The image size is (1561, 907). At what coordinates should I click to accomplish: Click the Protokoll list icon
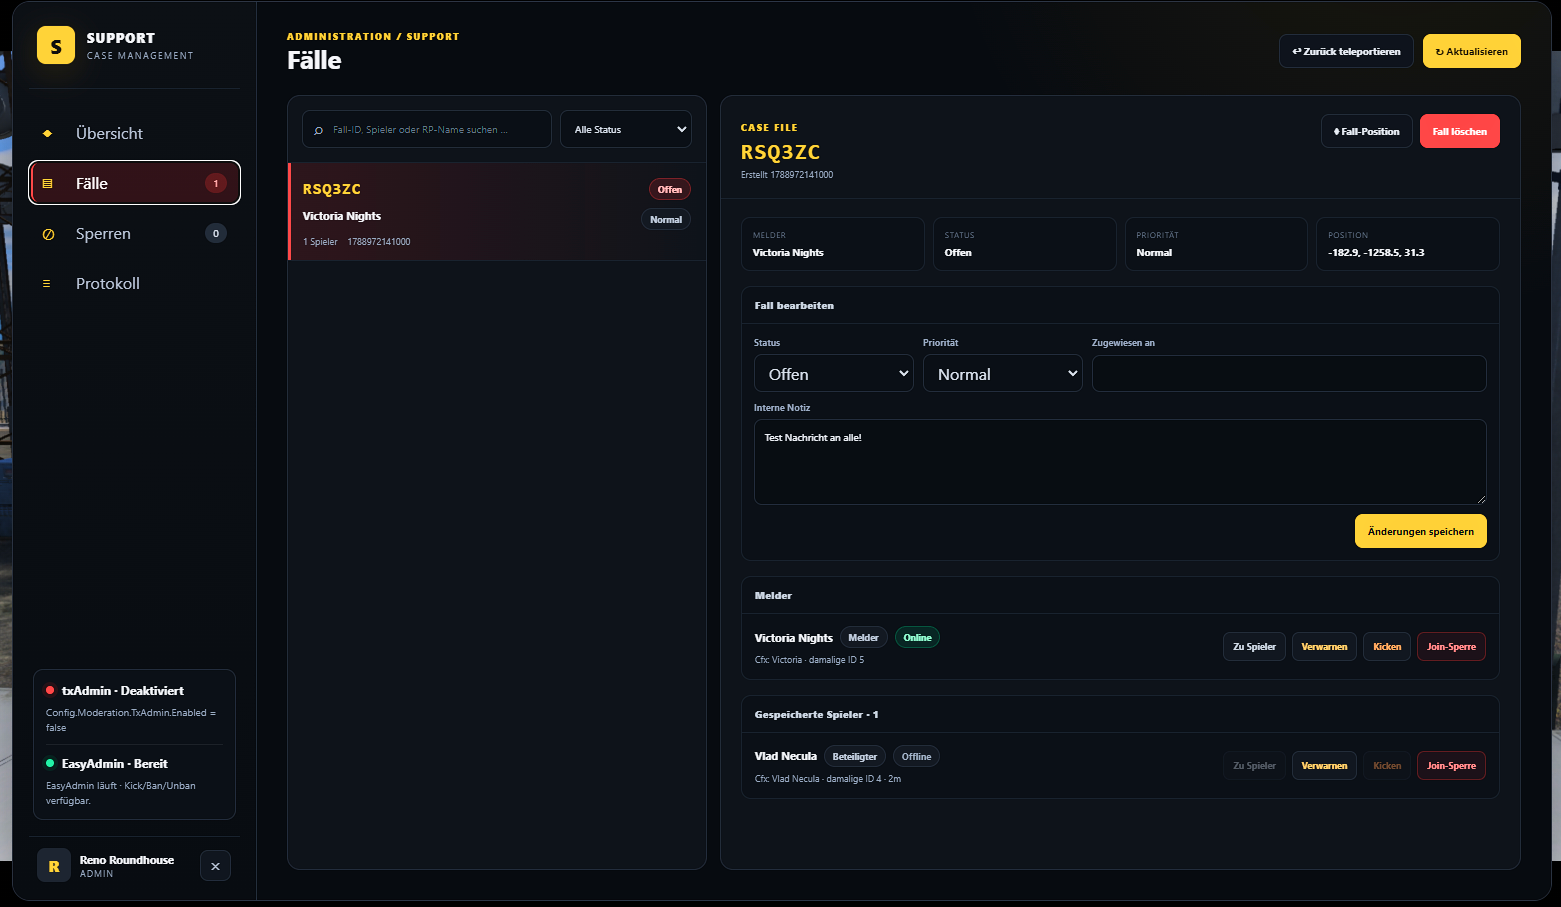click(46, 284)
